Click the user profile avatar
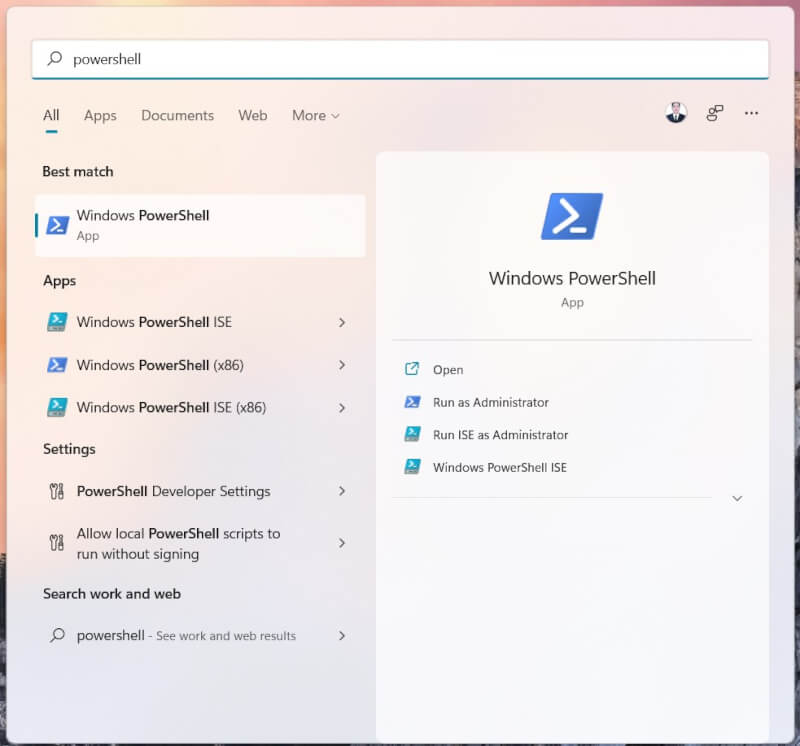The width and height of the screenshot is (800, 746). coord(676,113)
